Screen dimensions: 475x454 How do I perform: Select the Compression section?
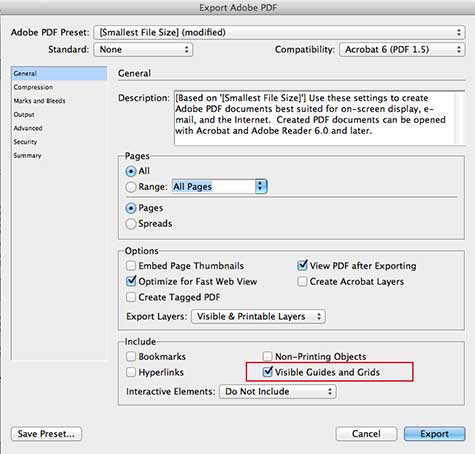pyautogui.click(x=59, y=87)
